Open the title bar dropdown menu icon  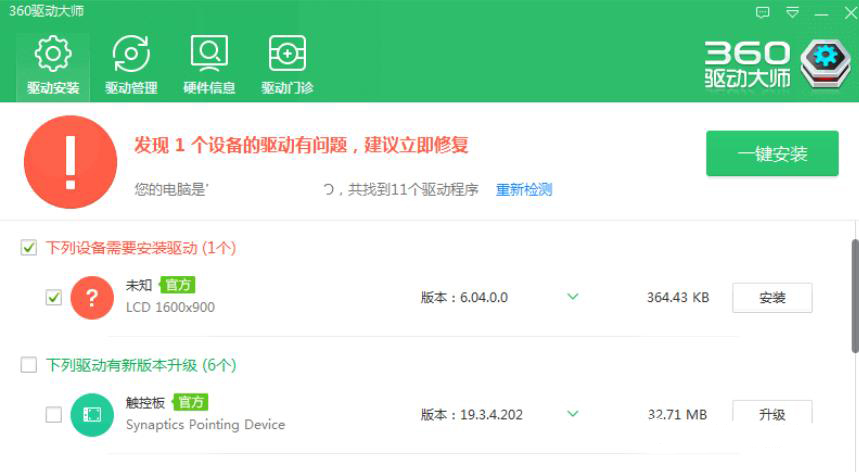[792, 13]
